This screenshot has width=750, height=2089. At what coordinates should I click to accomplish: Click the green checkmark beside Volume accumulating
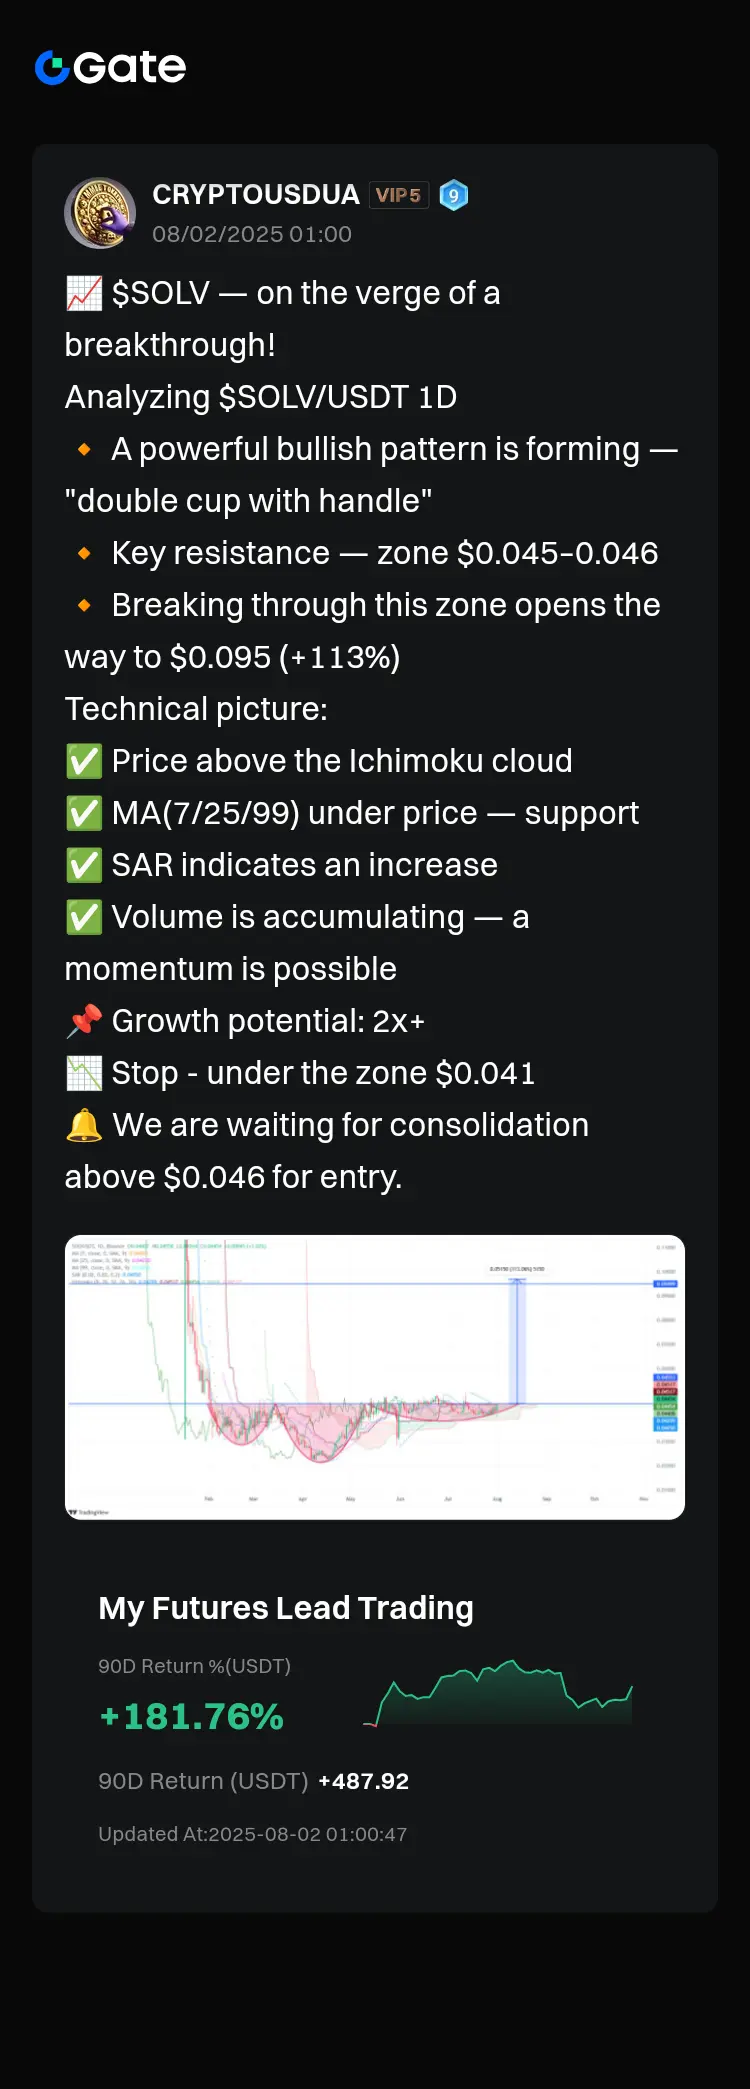point(84,917)
